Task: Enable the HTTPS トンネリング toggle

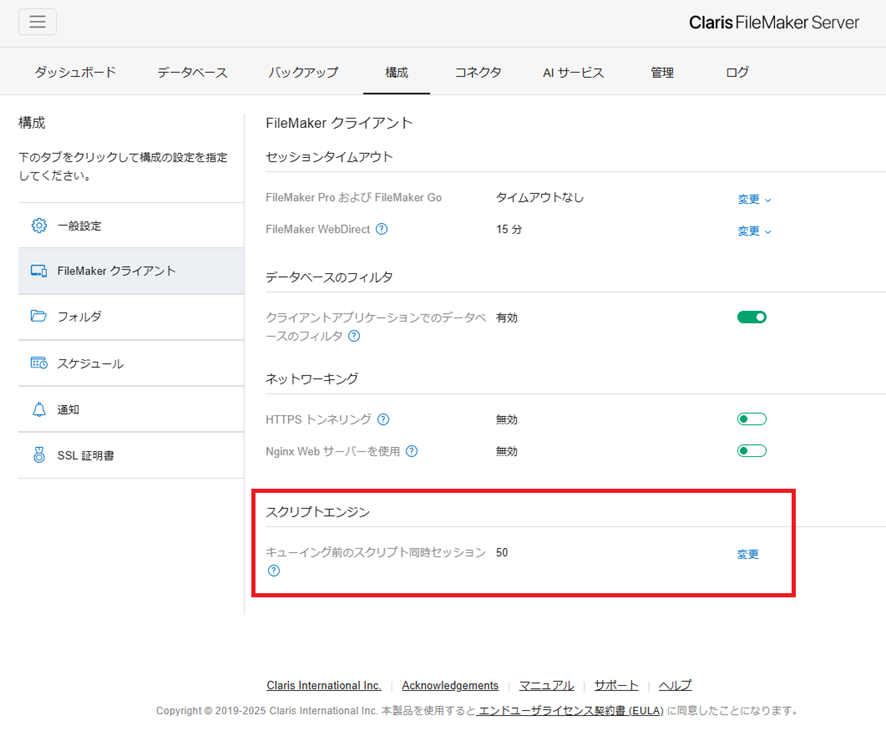Action: pos(752,419)
